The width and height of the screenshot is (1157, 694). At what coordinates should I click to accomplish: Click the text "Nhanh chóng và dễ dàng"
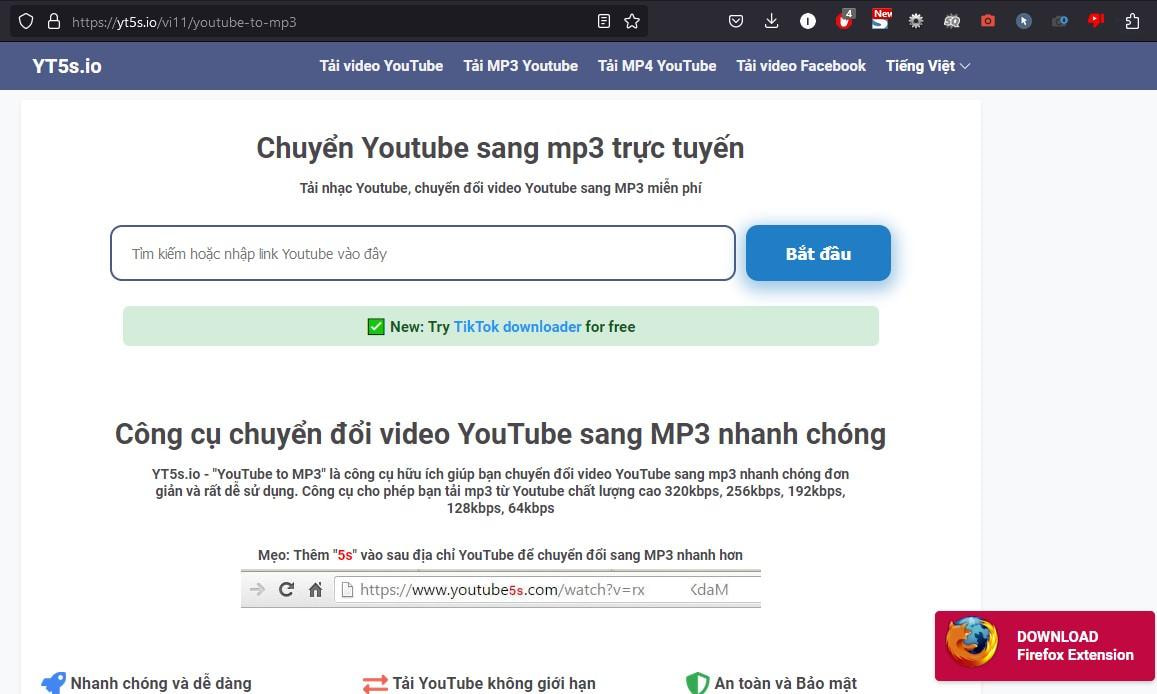point(161,684)
